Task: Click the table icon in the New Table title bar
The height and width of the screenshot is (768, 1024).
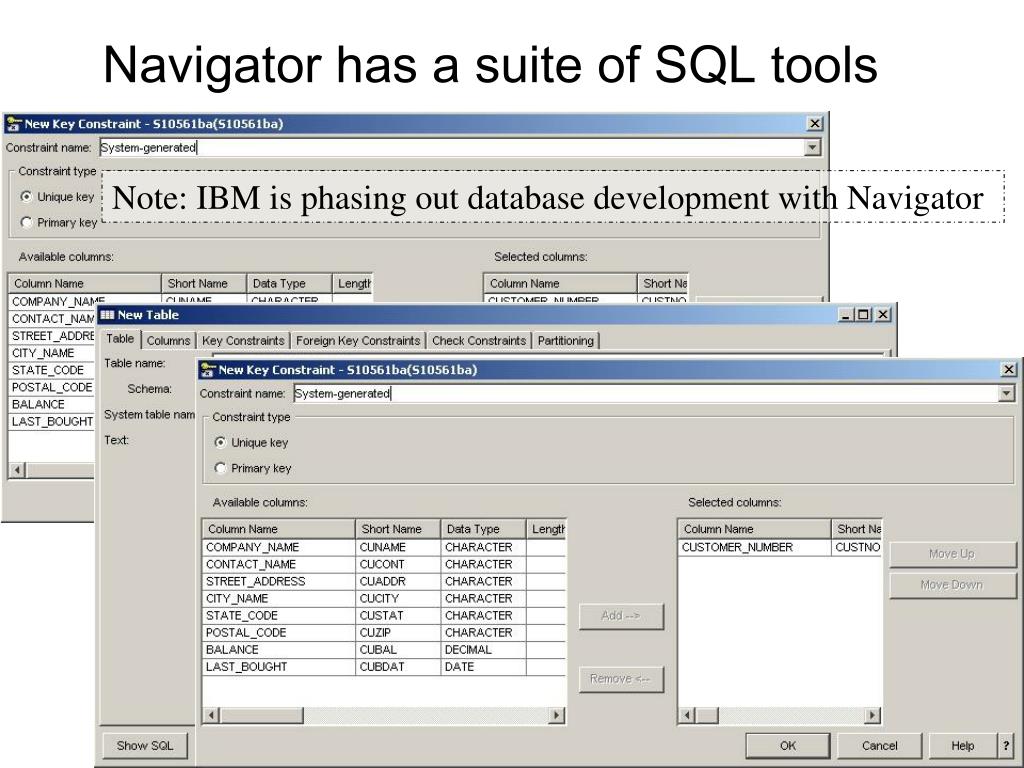Action: 107,315
